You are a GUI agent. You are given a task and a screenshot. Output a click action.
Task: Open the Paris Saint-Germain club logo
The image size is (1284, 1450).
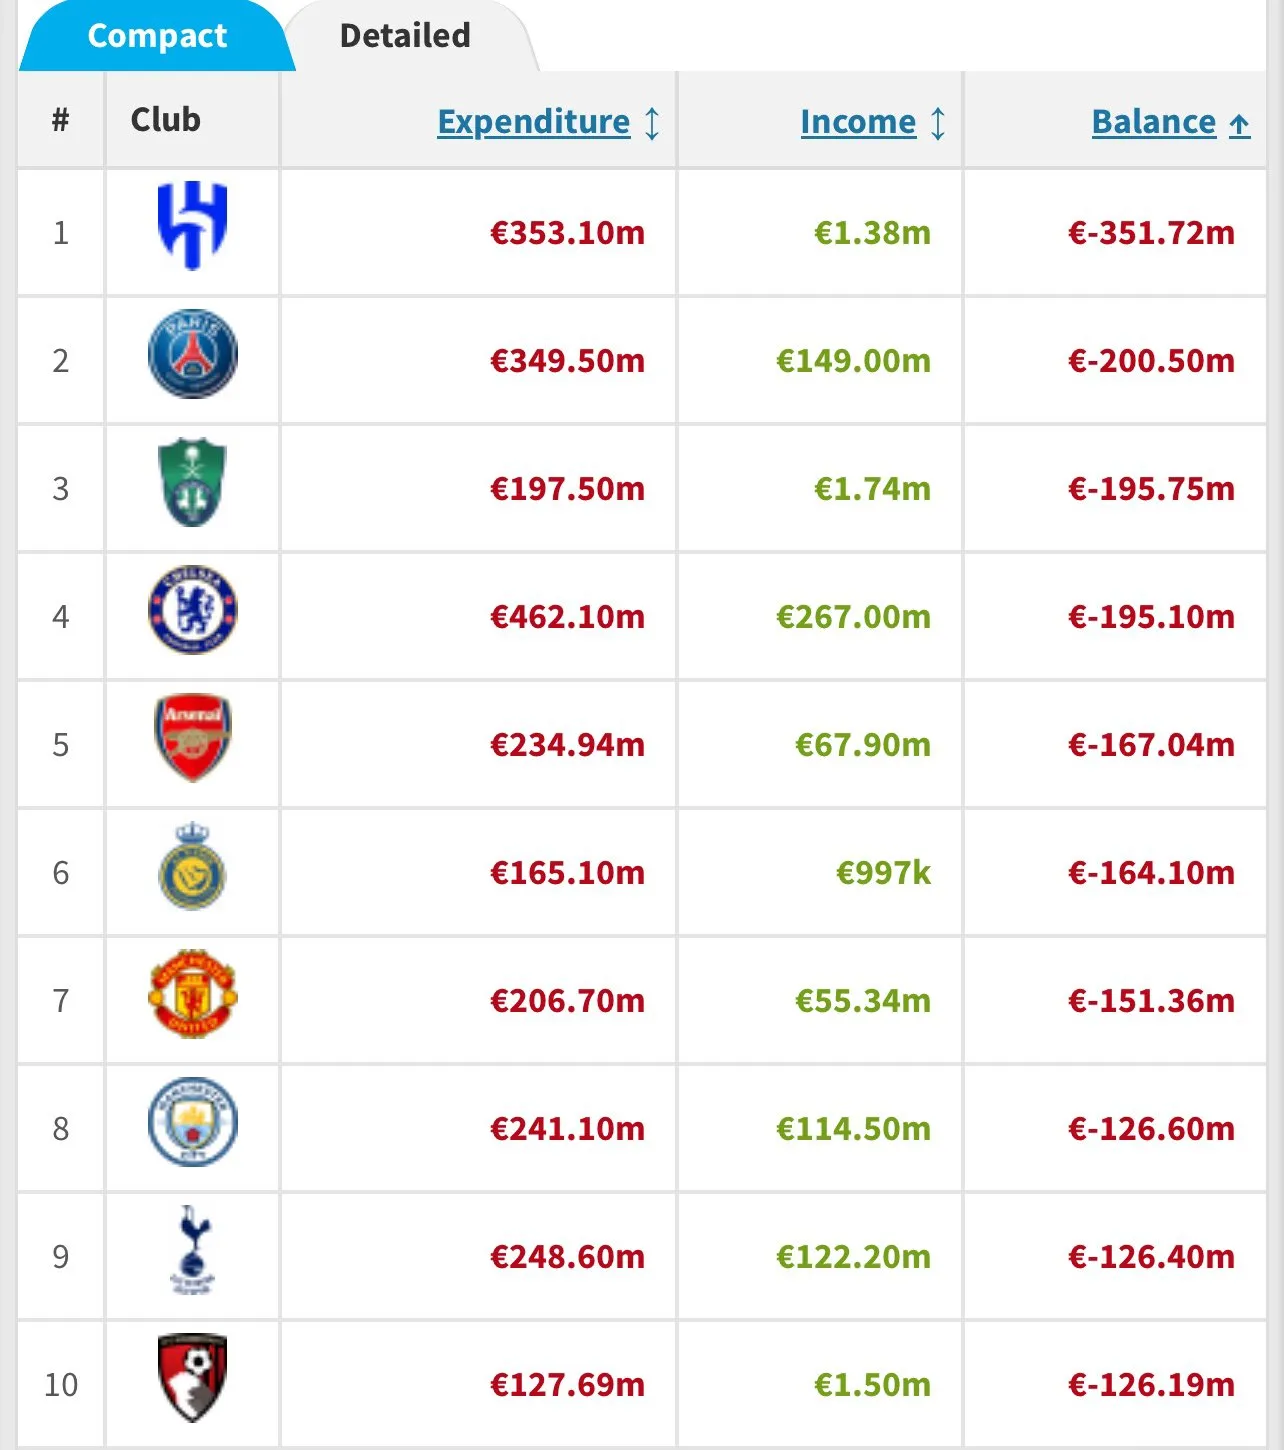click(192, 354)
